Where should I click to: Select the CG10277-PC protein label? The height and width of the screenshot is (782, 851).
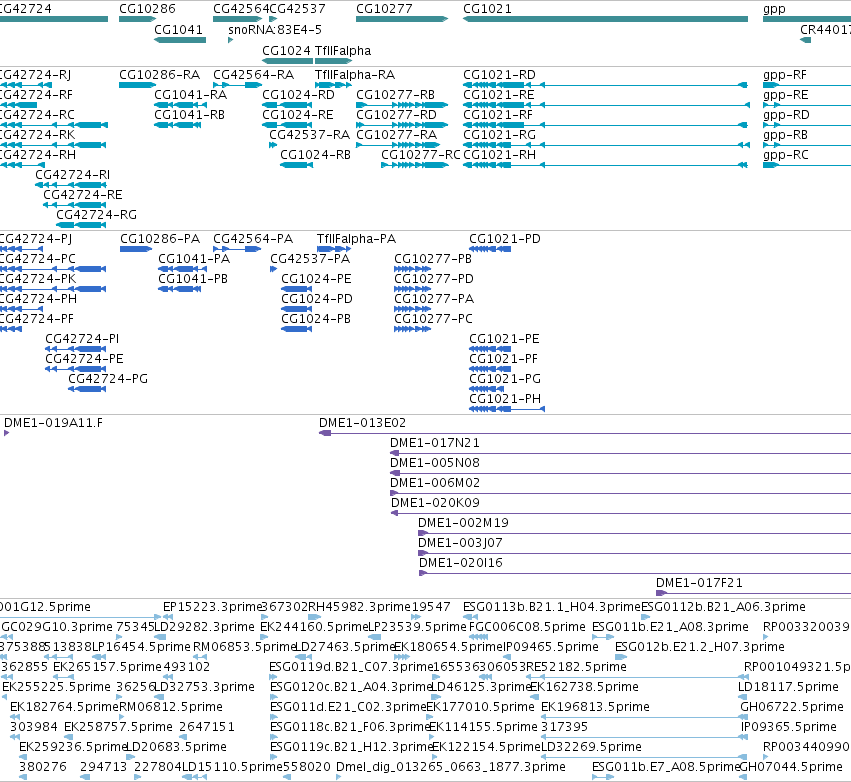pyautogui.click(x=433, y=319)
